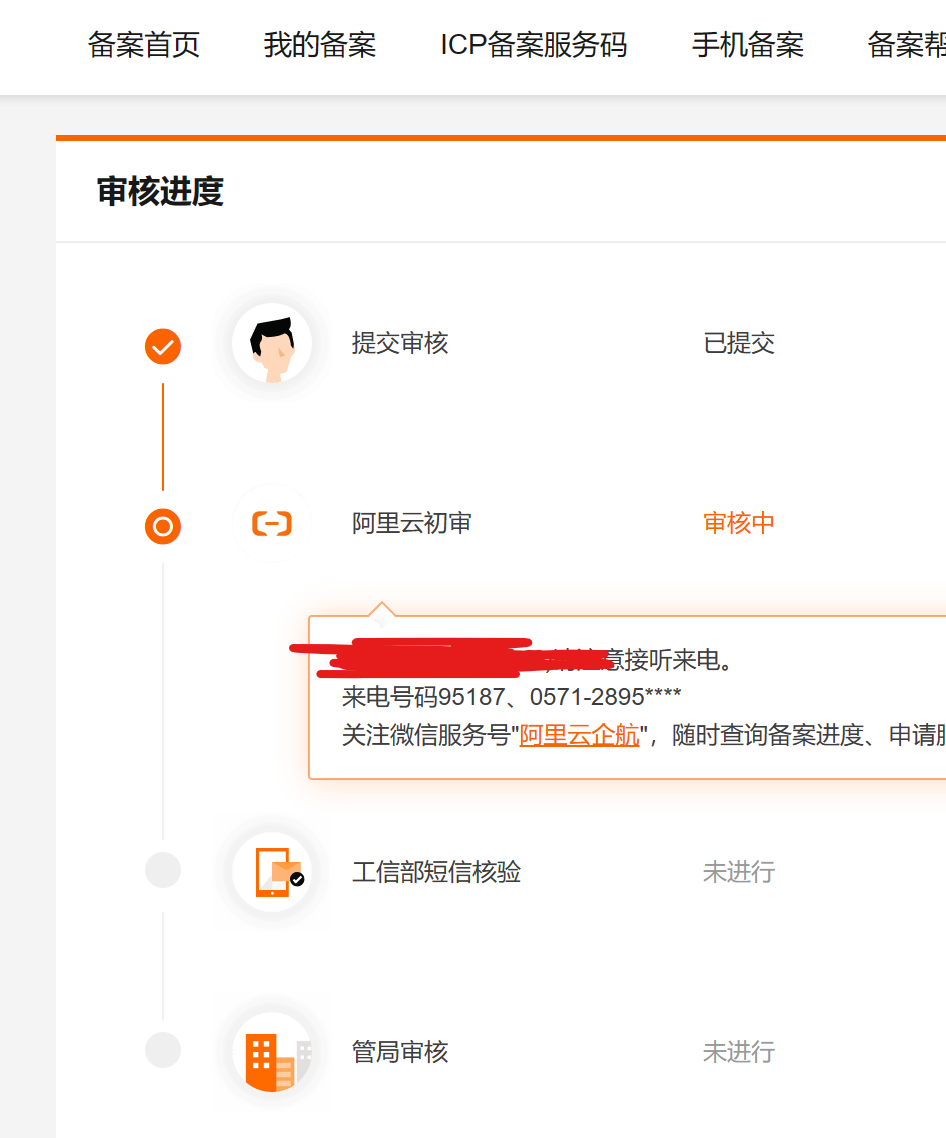This screenshot has width=946, height=1138.
Task: Collapse the caller number notice bubble
Action: [x=620, y=695]
